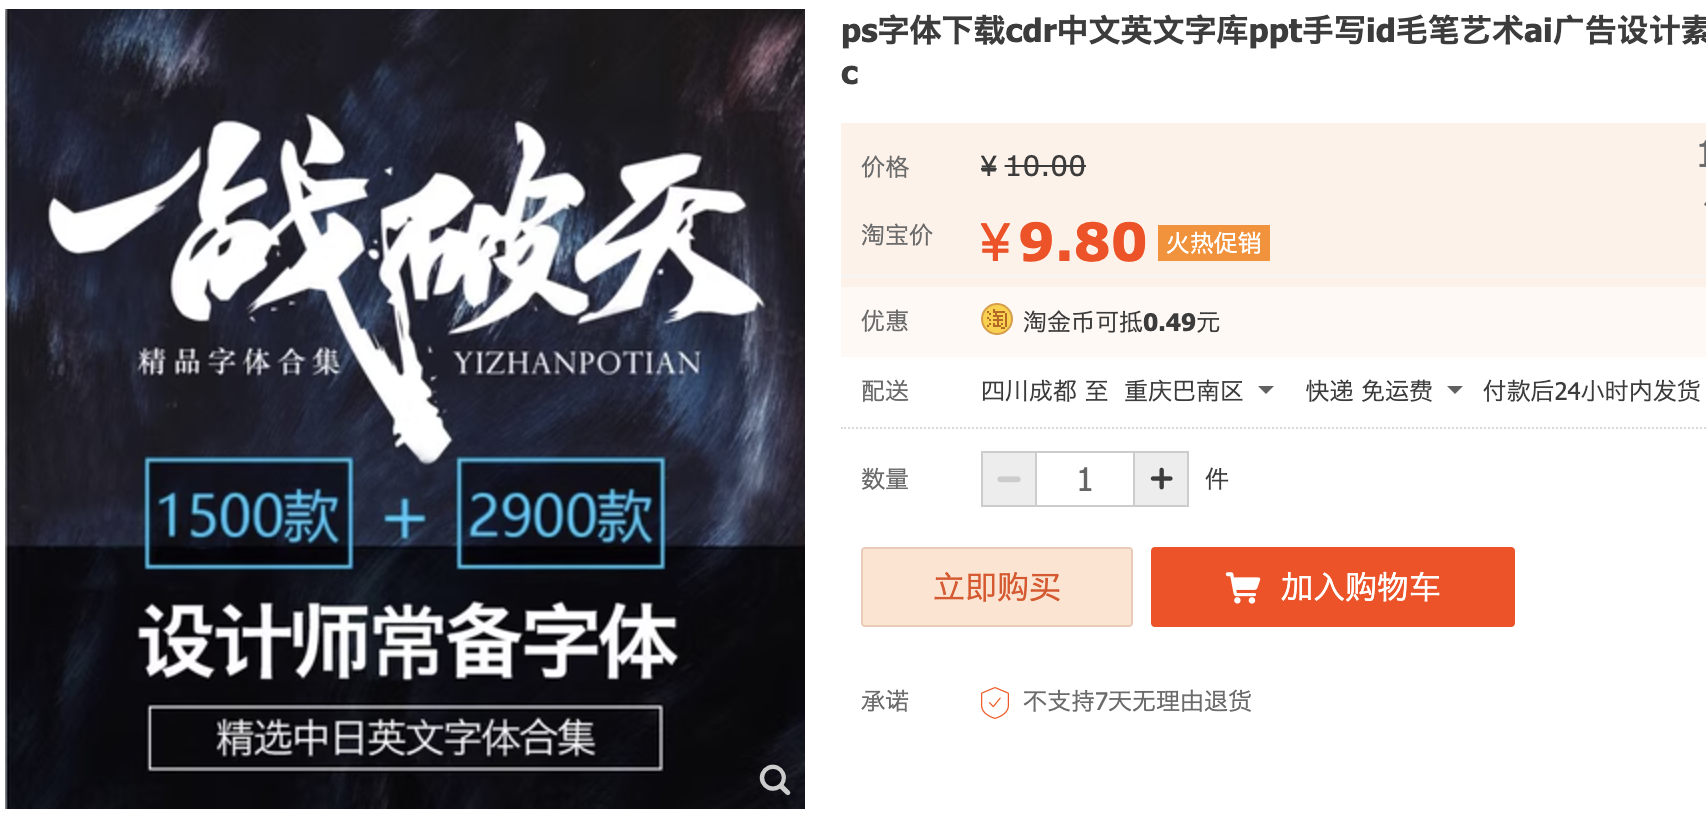Click 不支持7天无理由退货 promise text

[x=1137, y=702]
